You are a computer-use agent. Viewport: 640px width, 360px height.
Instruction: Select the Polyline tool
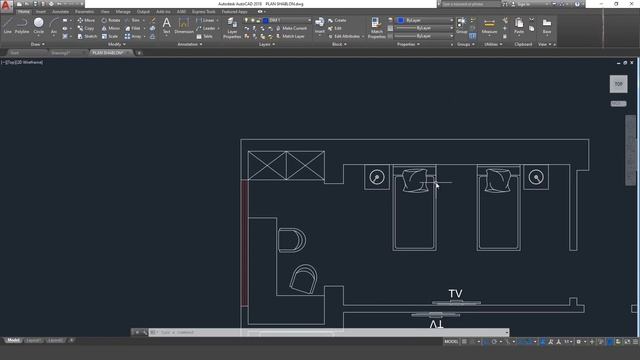pyautogui.click(x=22, y=26)
